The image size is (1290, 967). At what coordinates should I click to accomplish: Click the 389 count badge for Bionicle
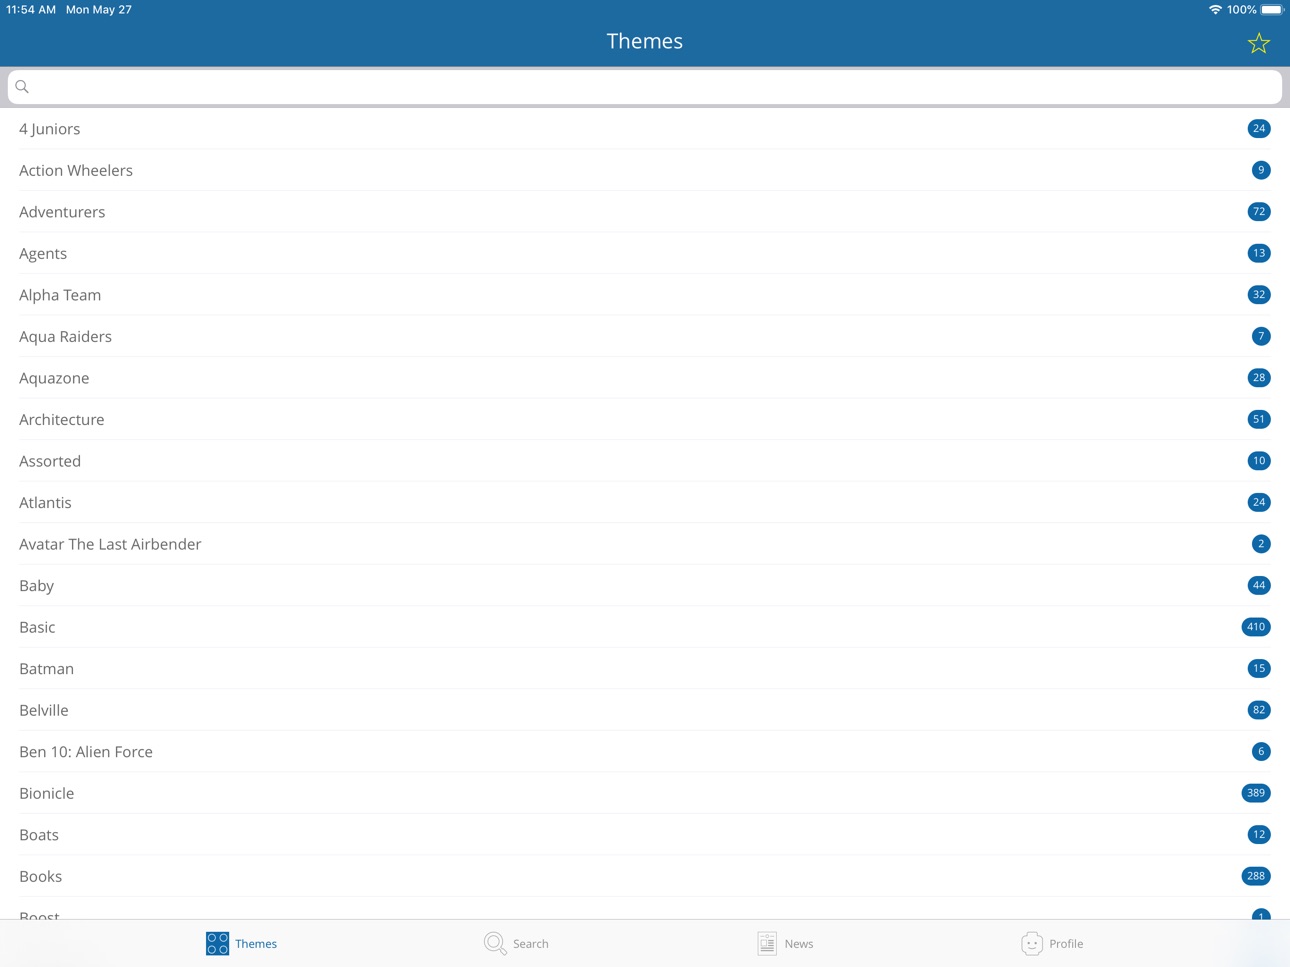1256,793
